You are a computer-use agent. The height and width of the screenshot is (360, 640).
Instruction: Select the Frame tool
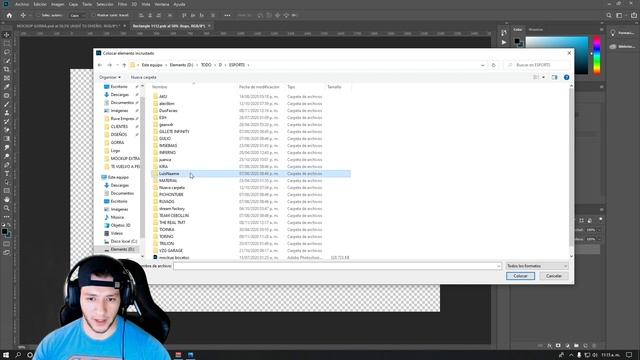[7, 78]
